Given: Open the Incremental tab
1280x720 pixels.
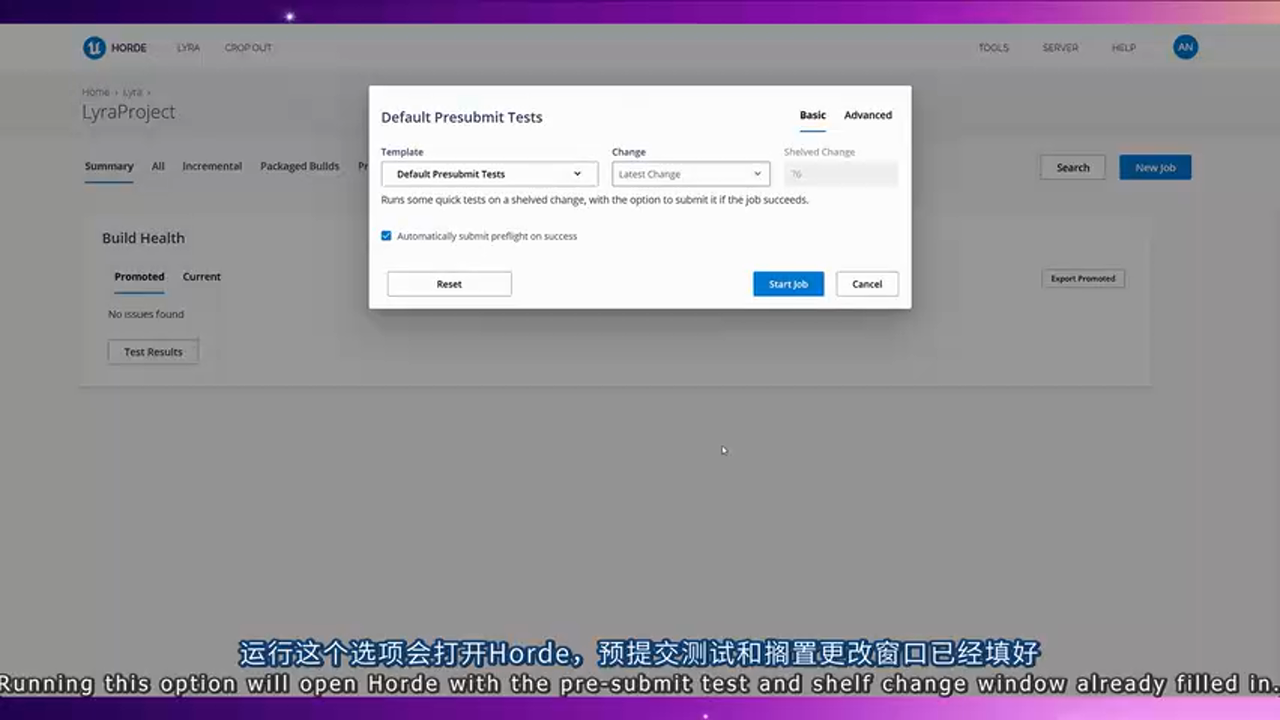Looking at the screenshot, I should pos(211,166).
